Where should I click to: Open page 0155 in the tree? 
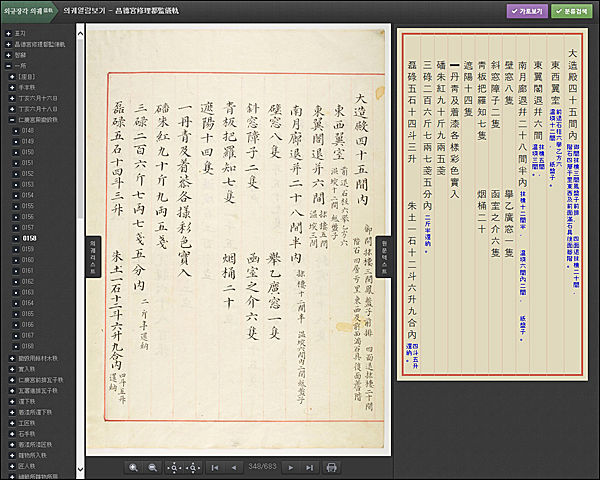(x=28, y=206)
